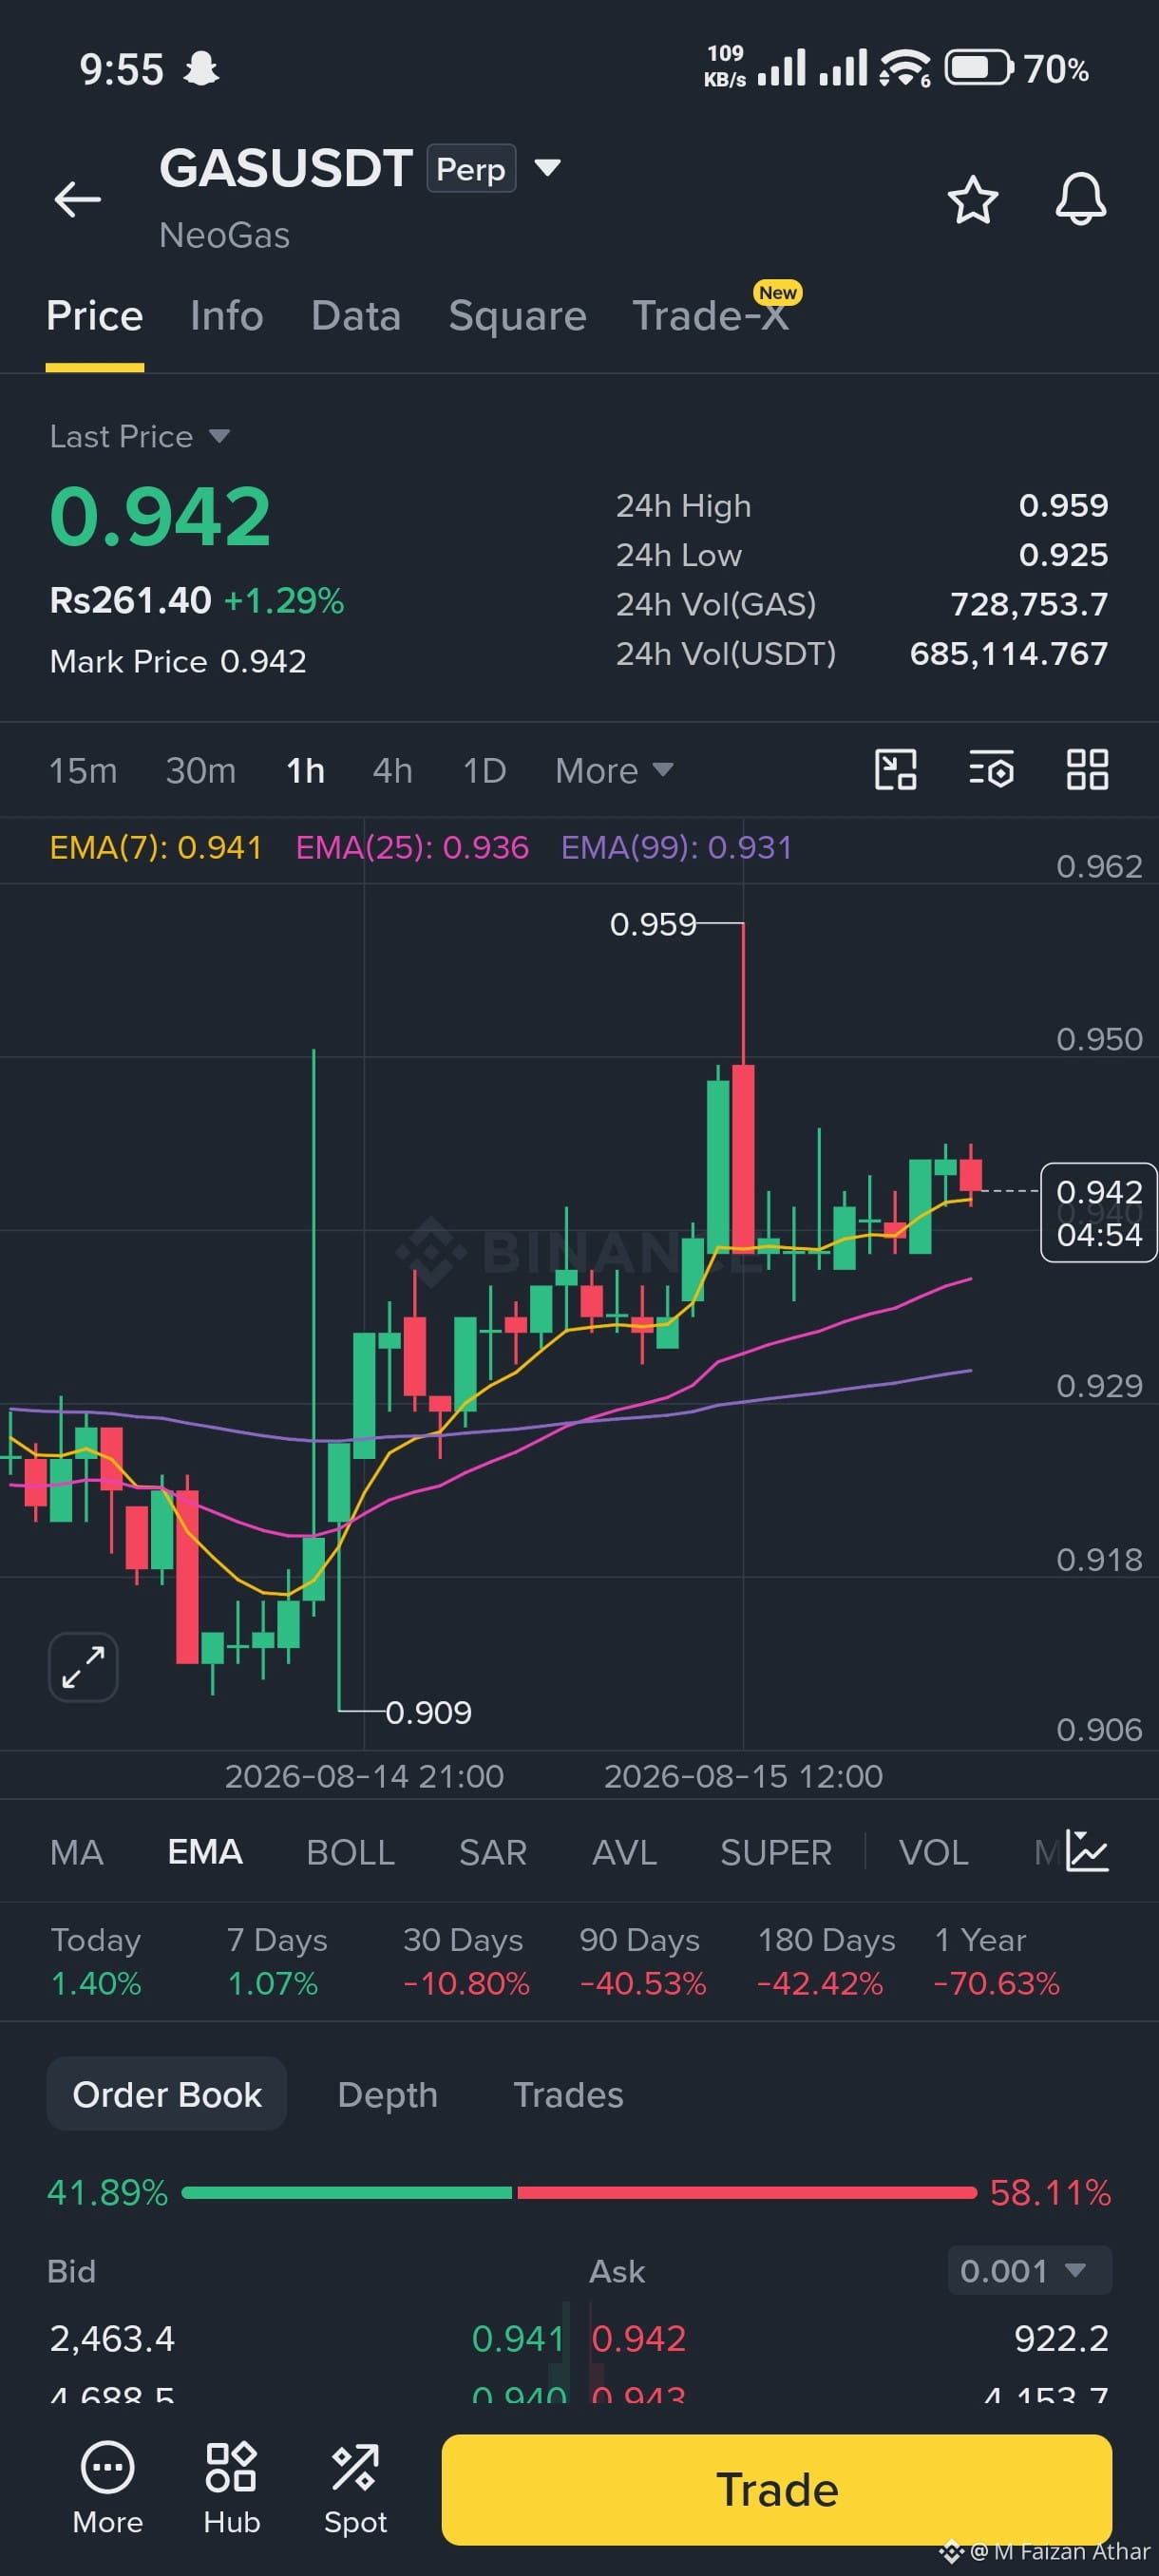The width and height of the screenshot is (1159, 2576).
Task: Open the More timeframes dropdown
Action: tap(614, 771)
